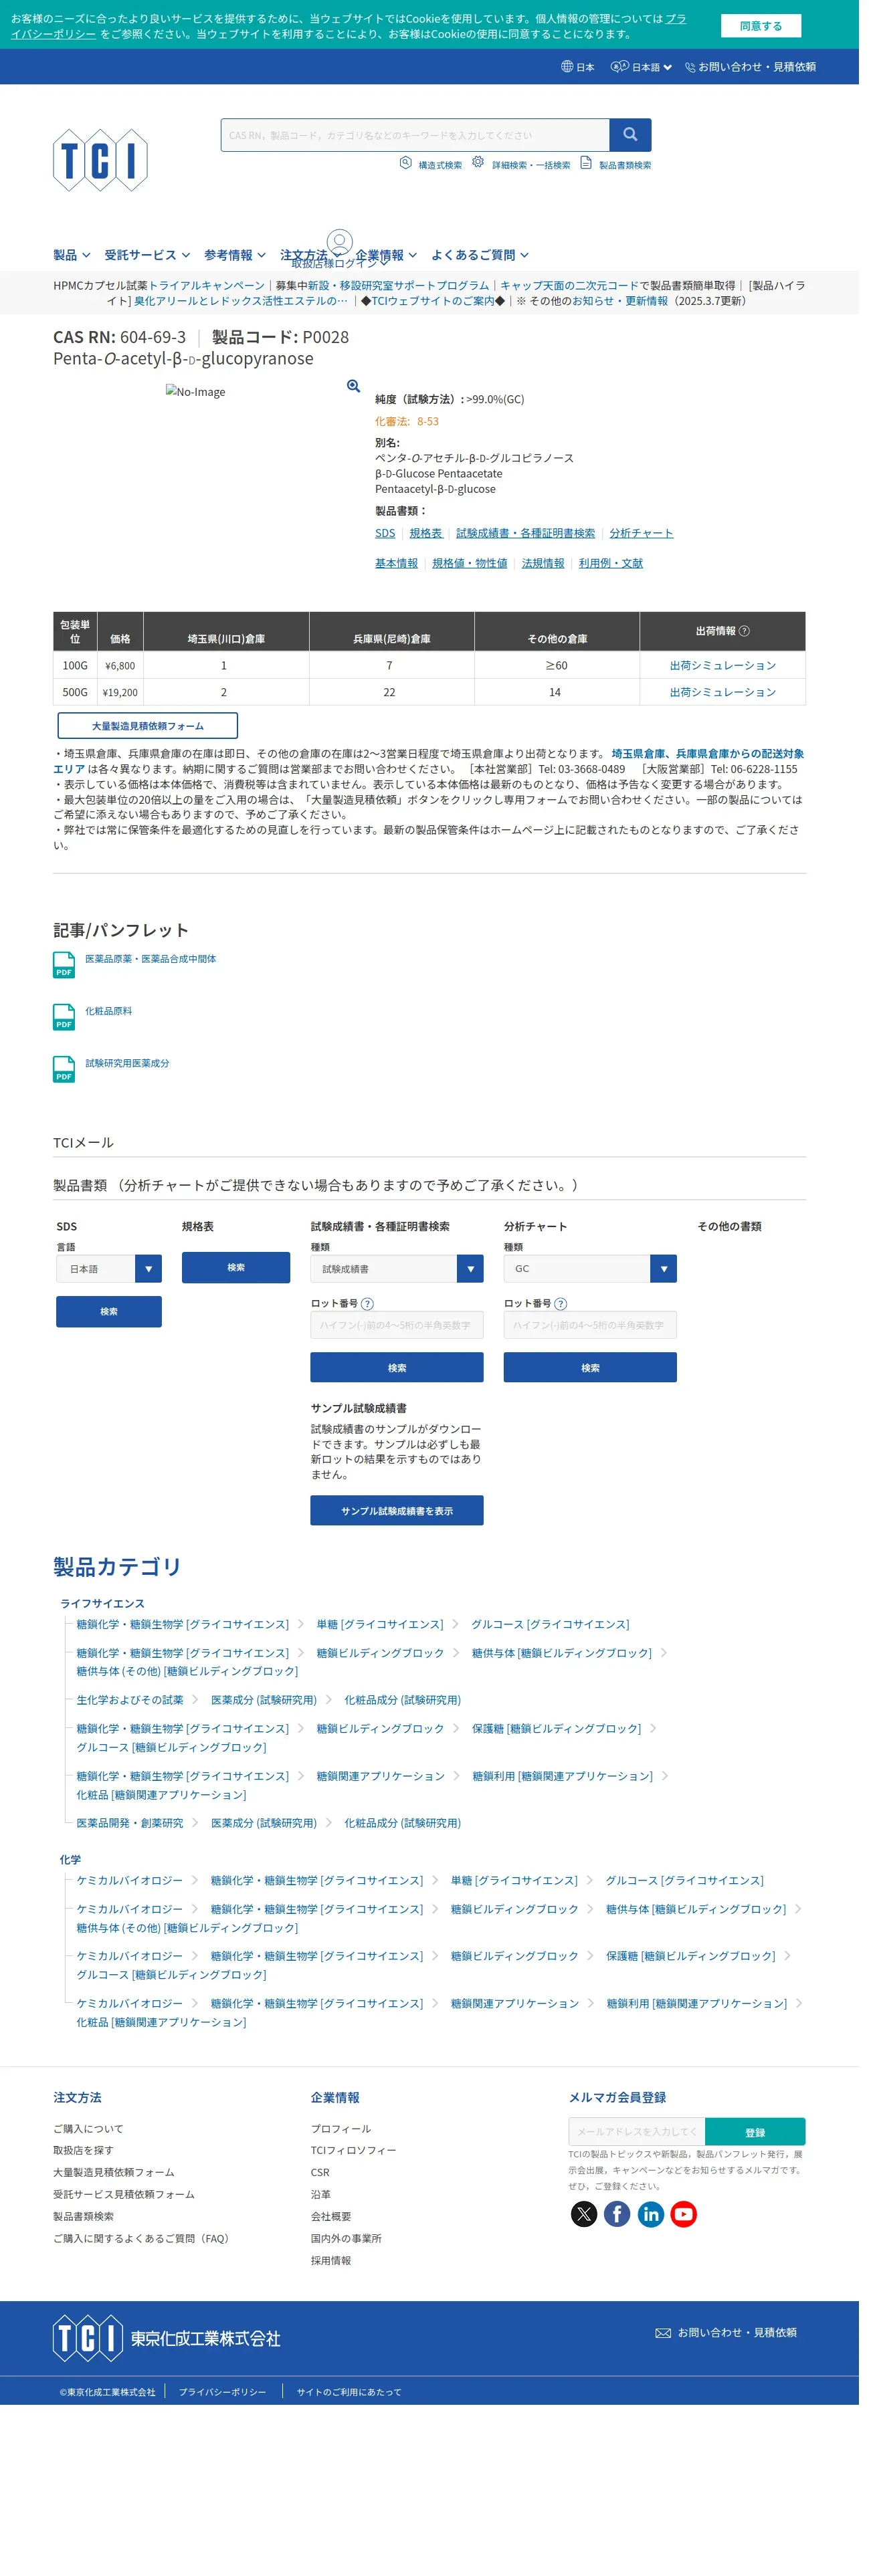Click the 規格表 検索 button
Image resolution: width=869 pixels, height=2576 pixels.
236,1268
